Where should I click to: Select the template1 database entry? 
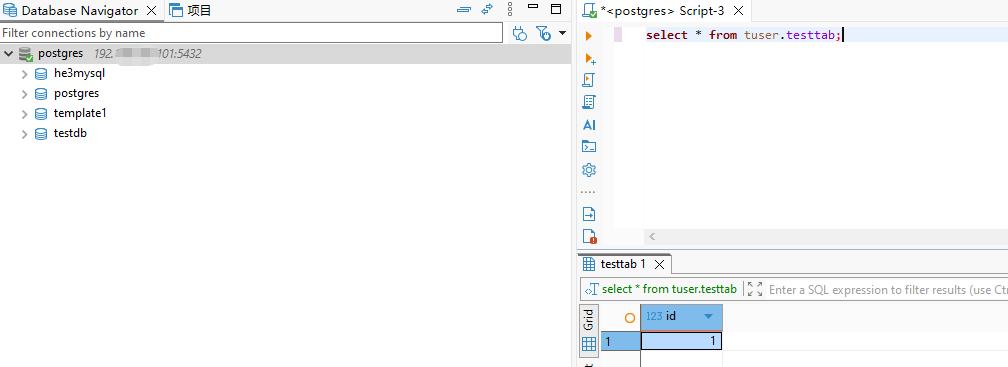80,113
